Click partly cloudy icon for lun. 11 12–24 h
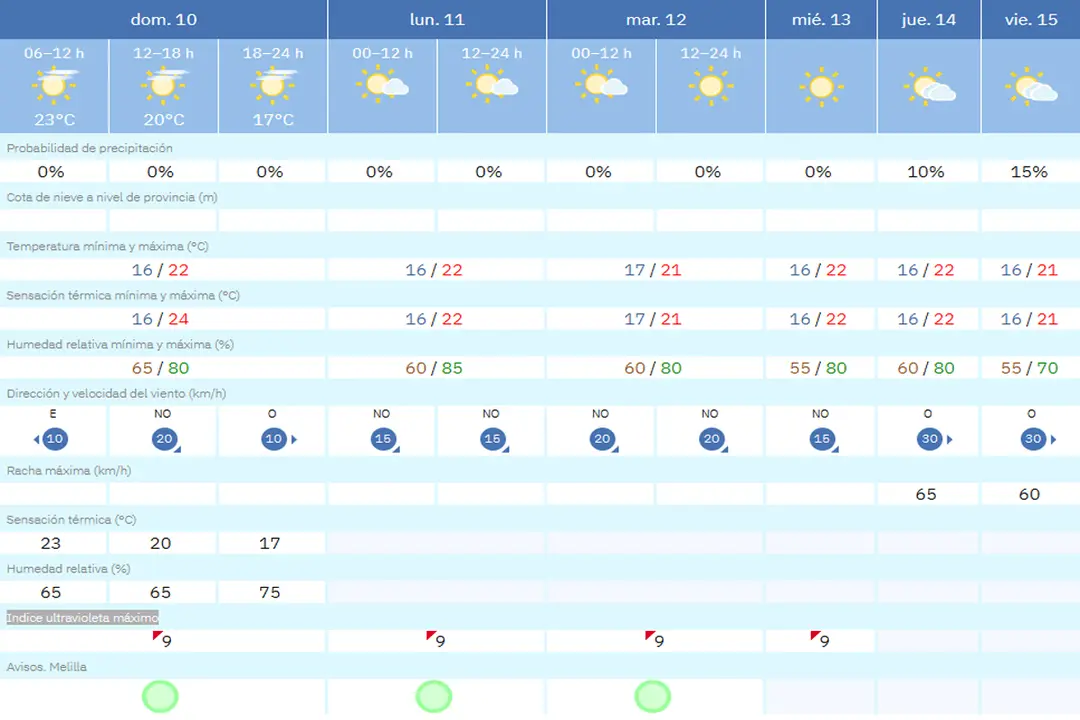The height and width of the screenshot is (720, 1080). click(x=492, y=85)
